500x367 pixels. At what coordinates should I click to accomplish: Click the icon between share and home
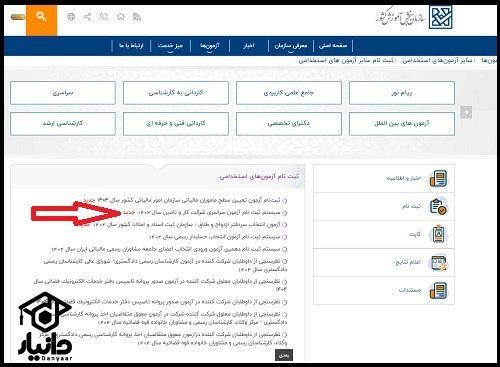click(x=104, y=16)
